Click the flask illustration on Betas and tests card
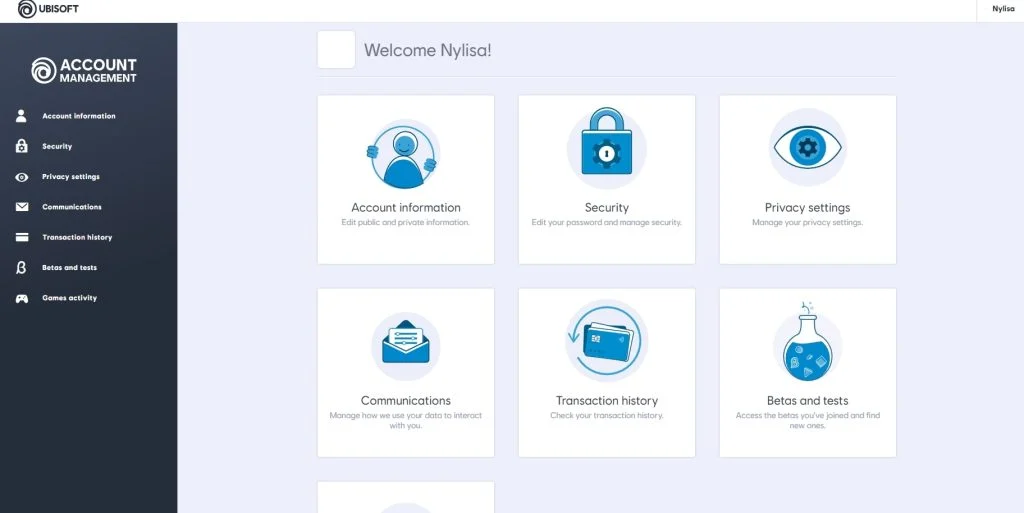 click(x=808, y=342)
